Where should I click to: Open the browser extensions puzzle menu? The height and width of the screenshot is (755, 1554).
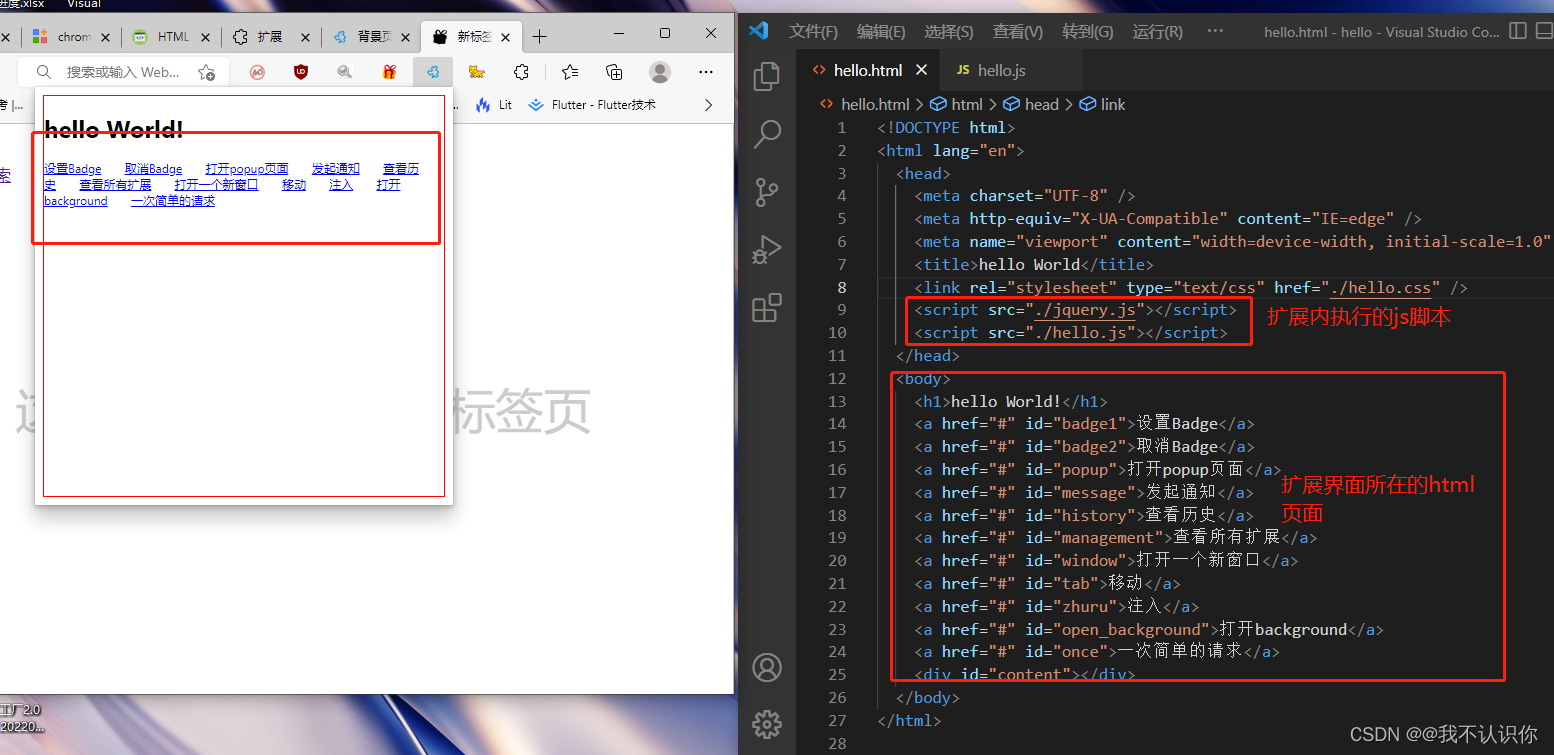pyautogui.click(x=521, y=72)
